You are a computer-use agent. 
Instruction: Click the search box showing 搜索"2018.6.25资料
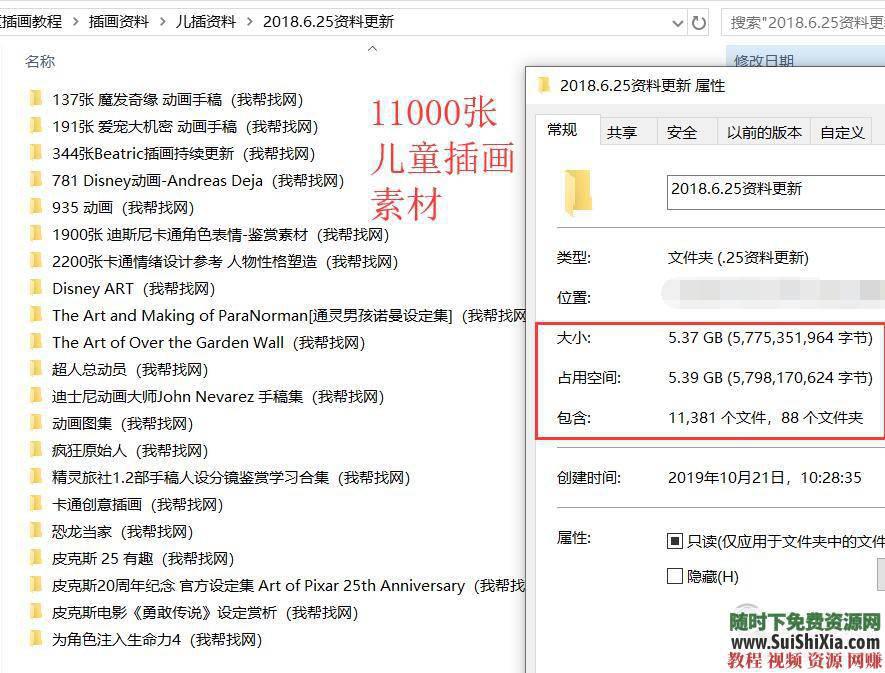(805, 18)
